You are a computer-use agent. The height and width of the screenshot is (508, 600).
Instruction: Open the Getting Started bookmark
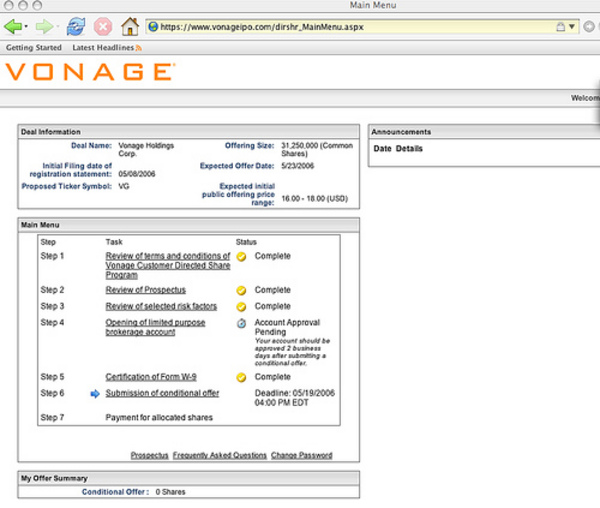[34, 48]
